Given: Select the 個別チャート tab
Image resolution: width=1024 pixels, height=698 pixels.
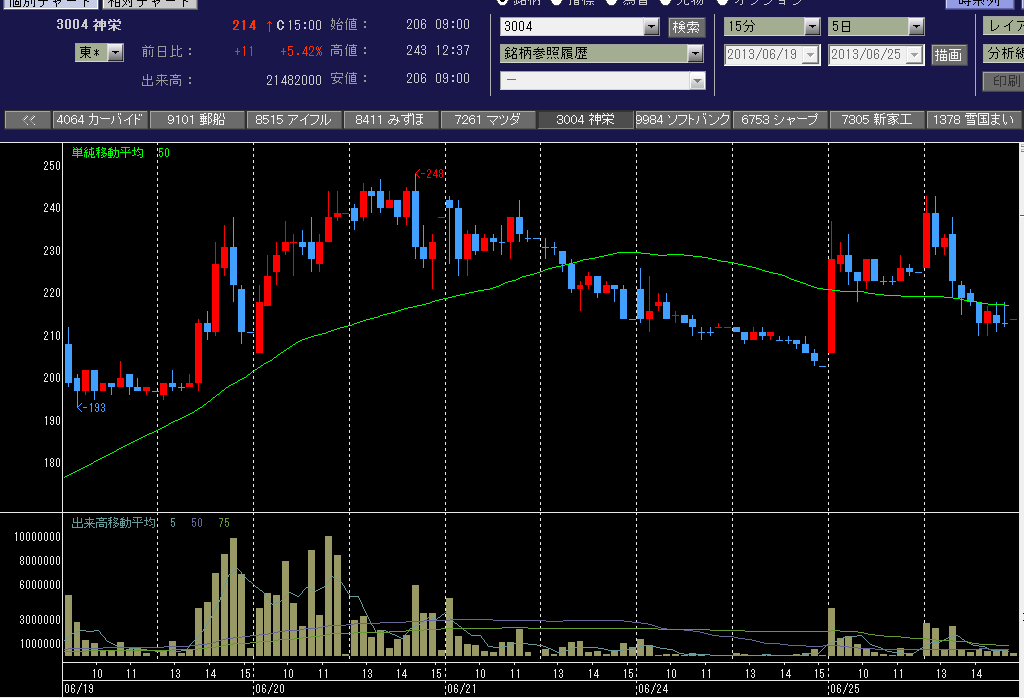Looking at the screenshot, I should [50, 3].
